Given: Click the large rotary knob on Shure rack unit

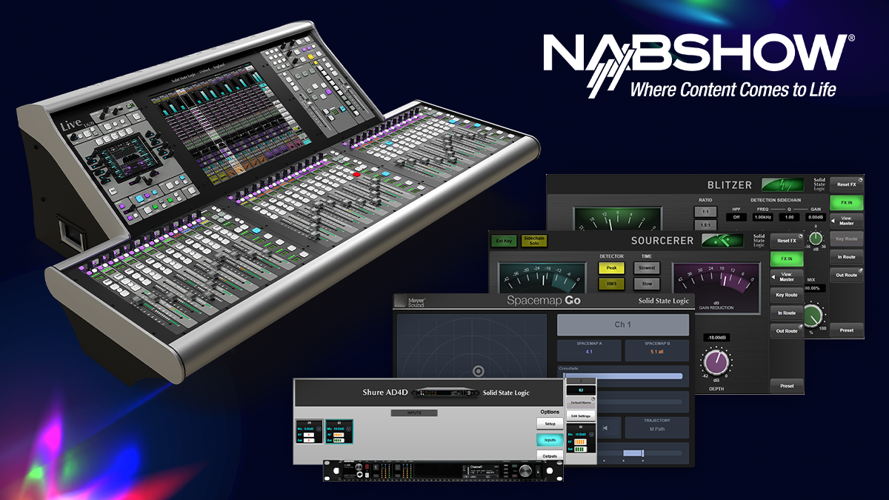Looking at the screenshot, I should click(526, 471).
